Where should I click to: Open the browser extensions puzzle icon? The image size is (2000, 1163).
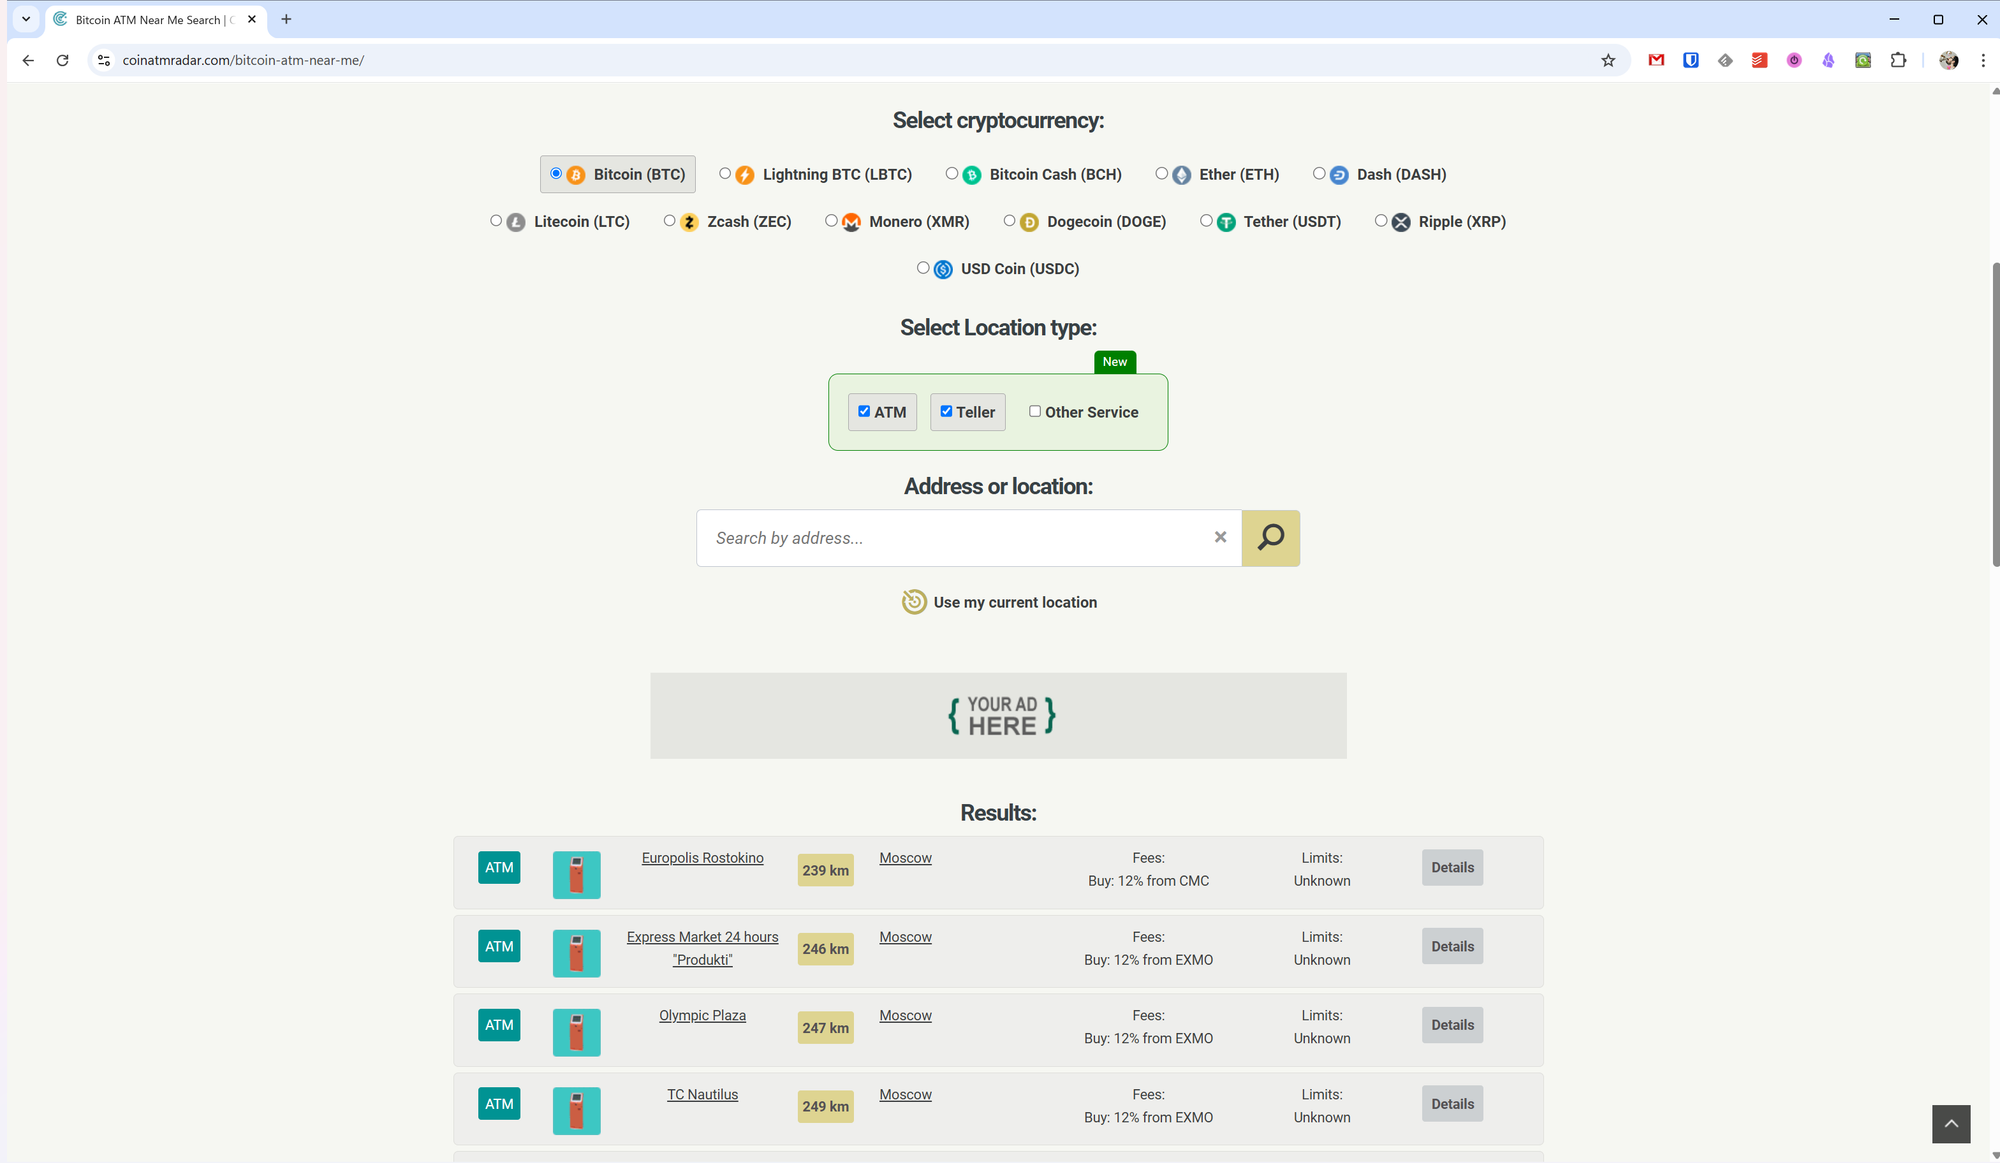click(1898, 60)
